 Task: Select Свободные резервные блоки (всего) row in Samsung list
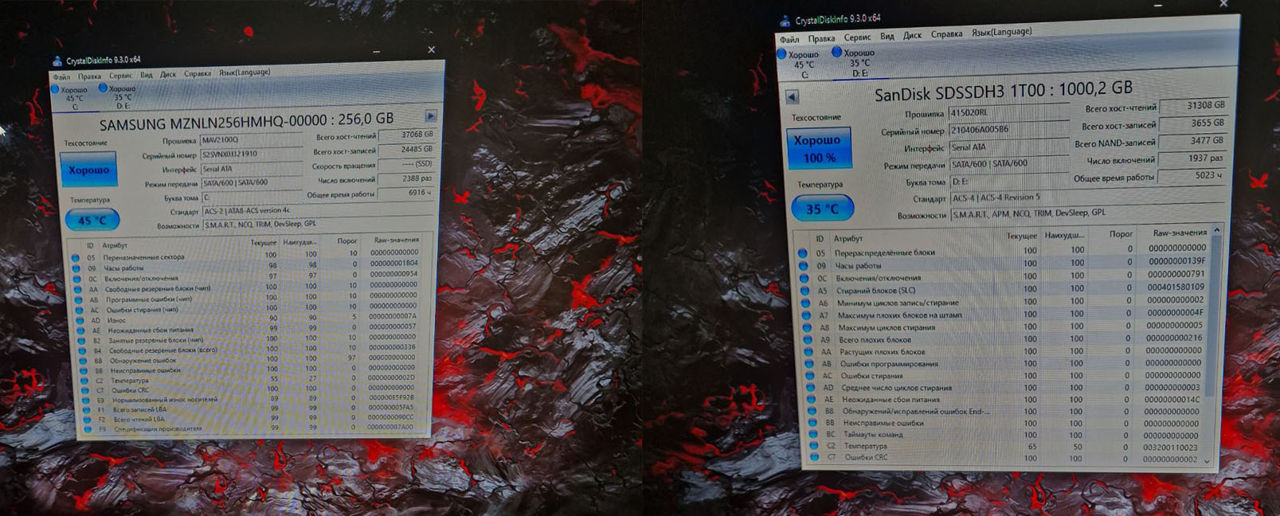248,348
